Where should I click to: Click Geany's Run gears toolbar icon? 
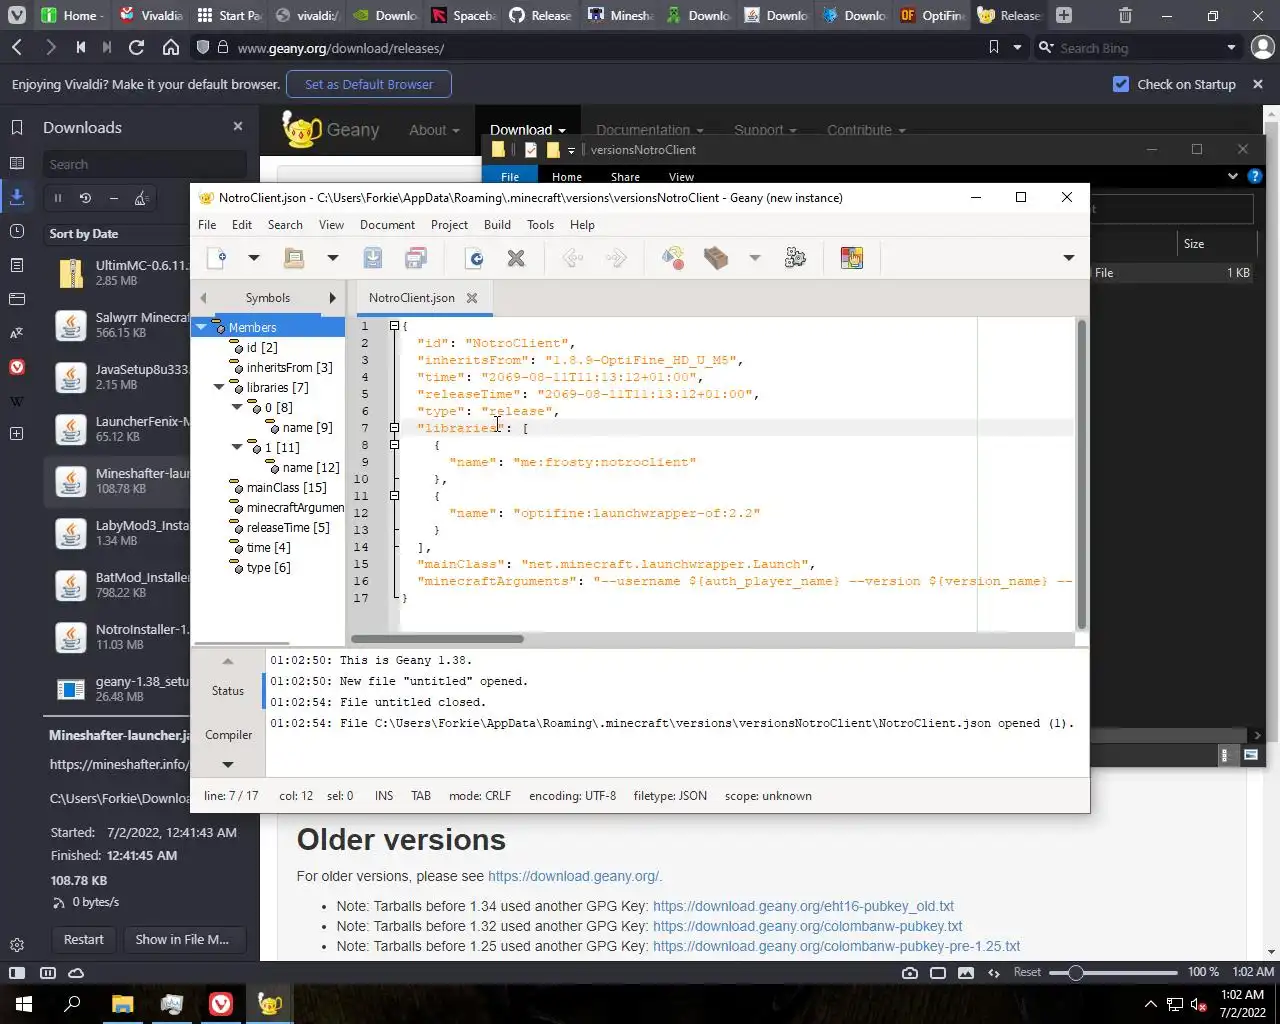coord(795,258)
